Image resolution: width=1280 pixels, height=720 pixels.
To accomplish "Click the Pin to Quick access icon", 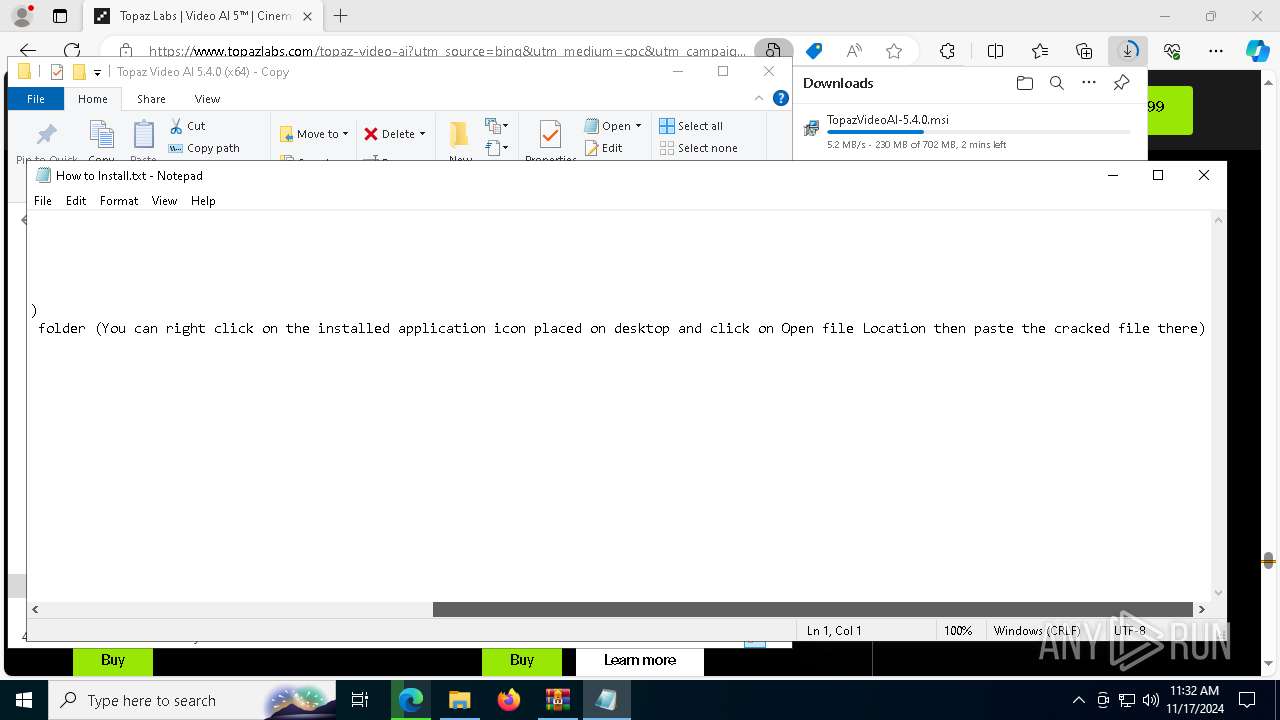I will 46,135.
